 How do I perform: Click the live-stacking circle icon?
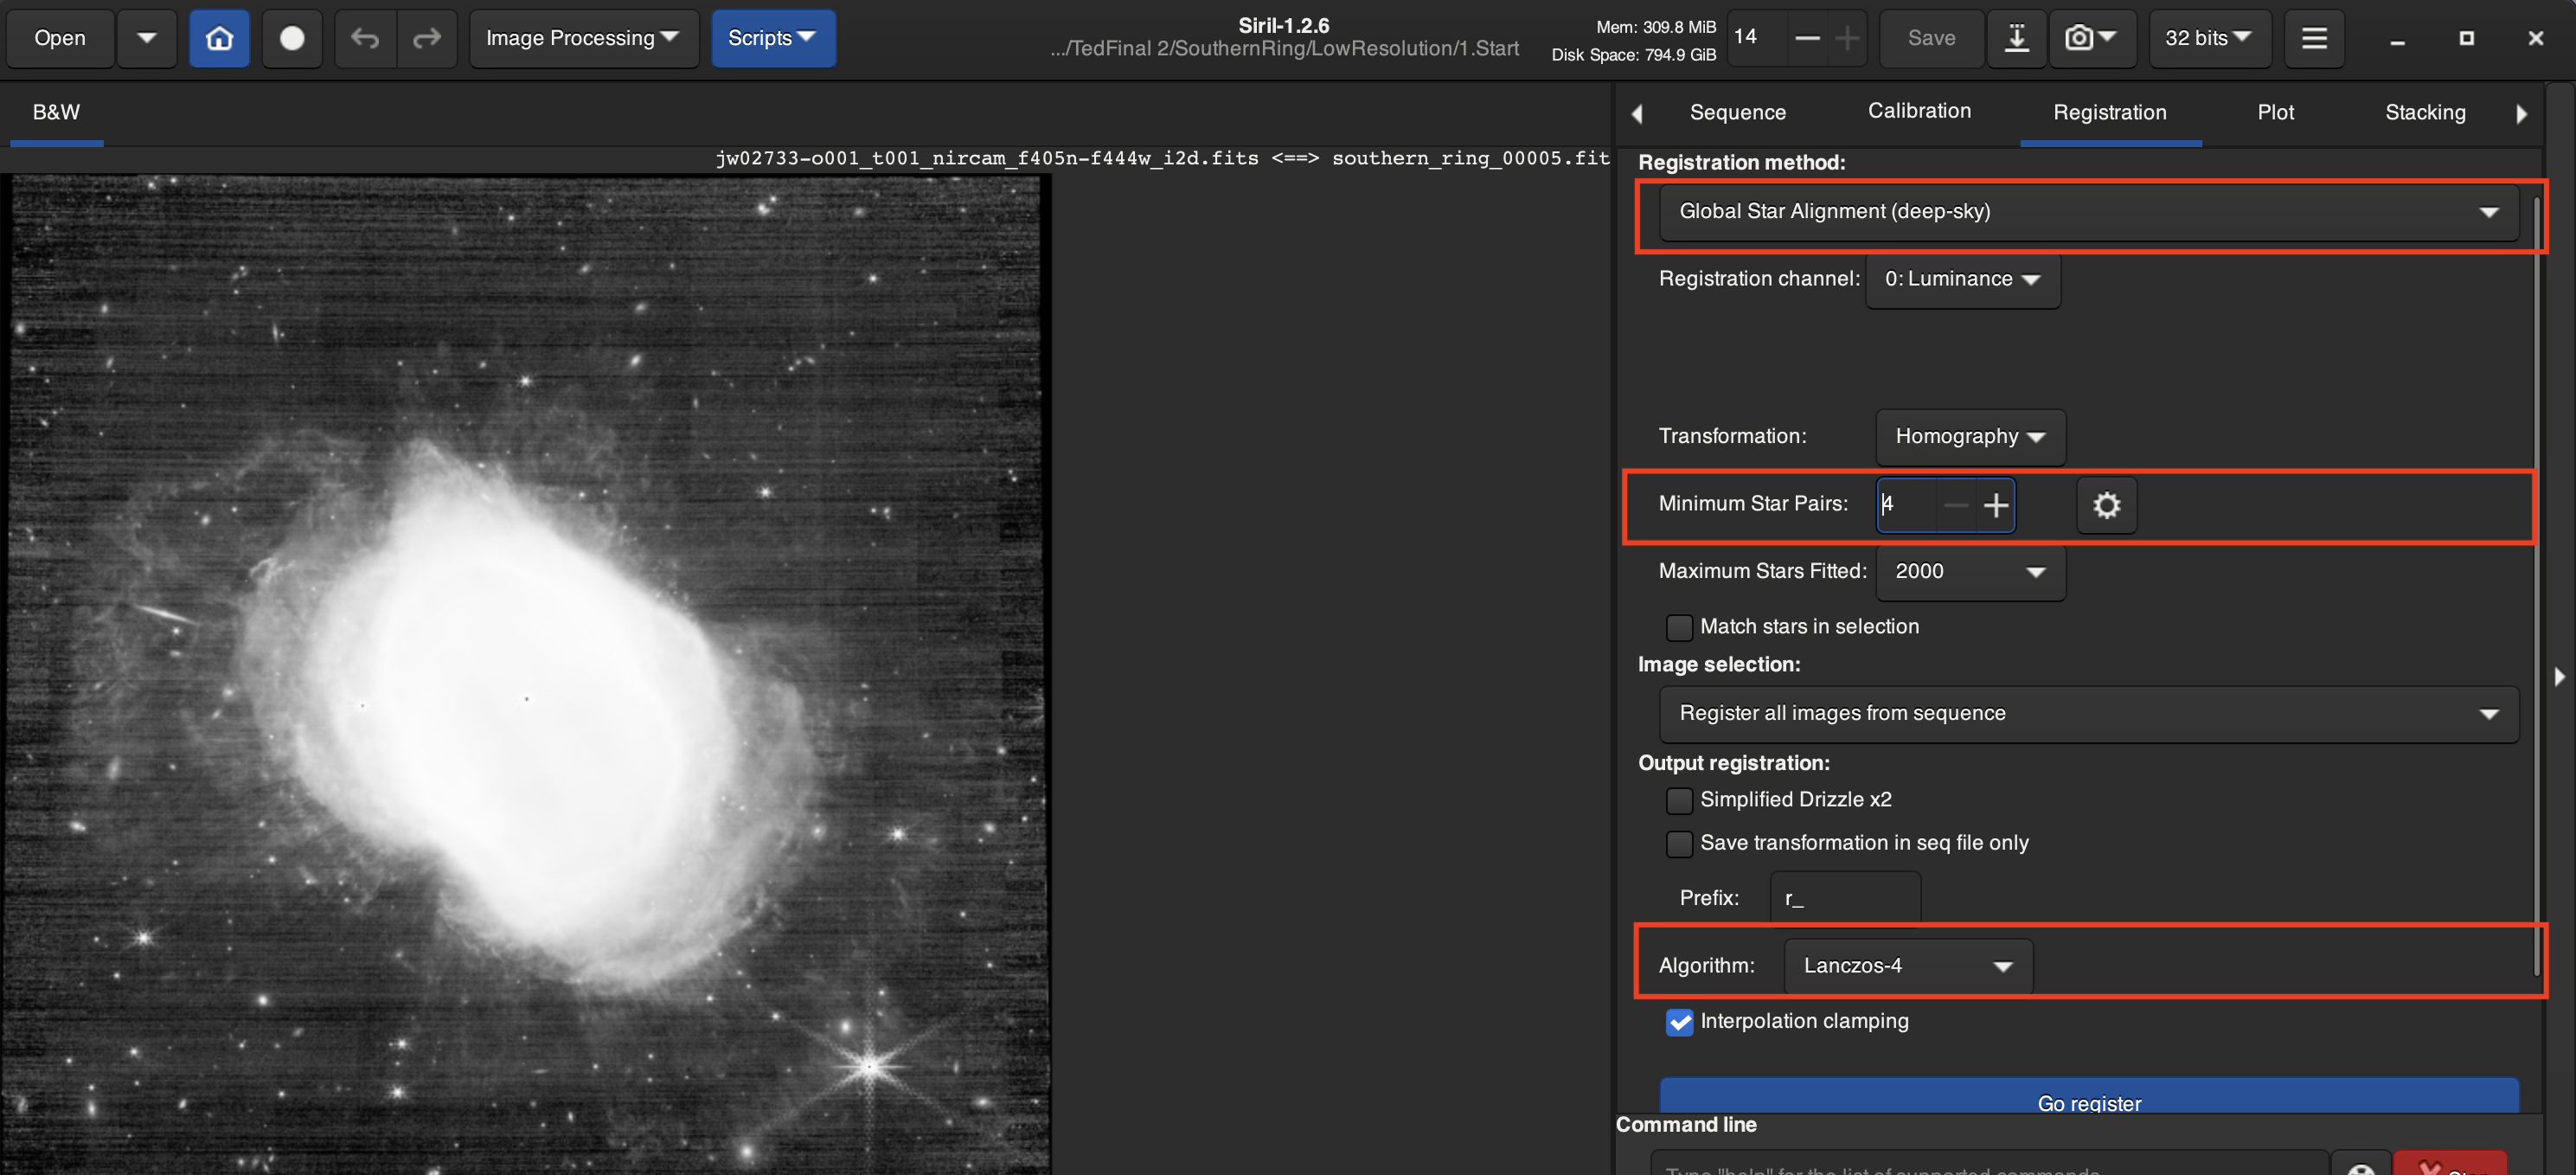pos(291,38)
